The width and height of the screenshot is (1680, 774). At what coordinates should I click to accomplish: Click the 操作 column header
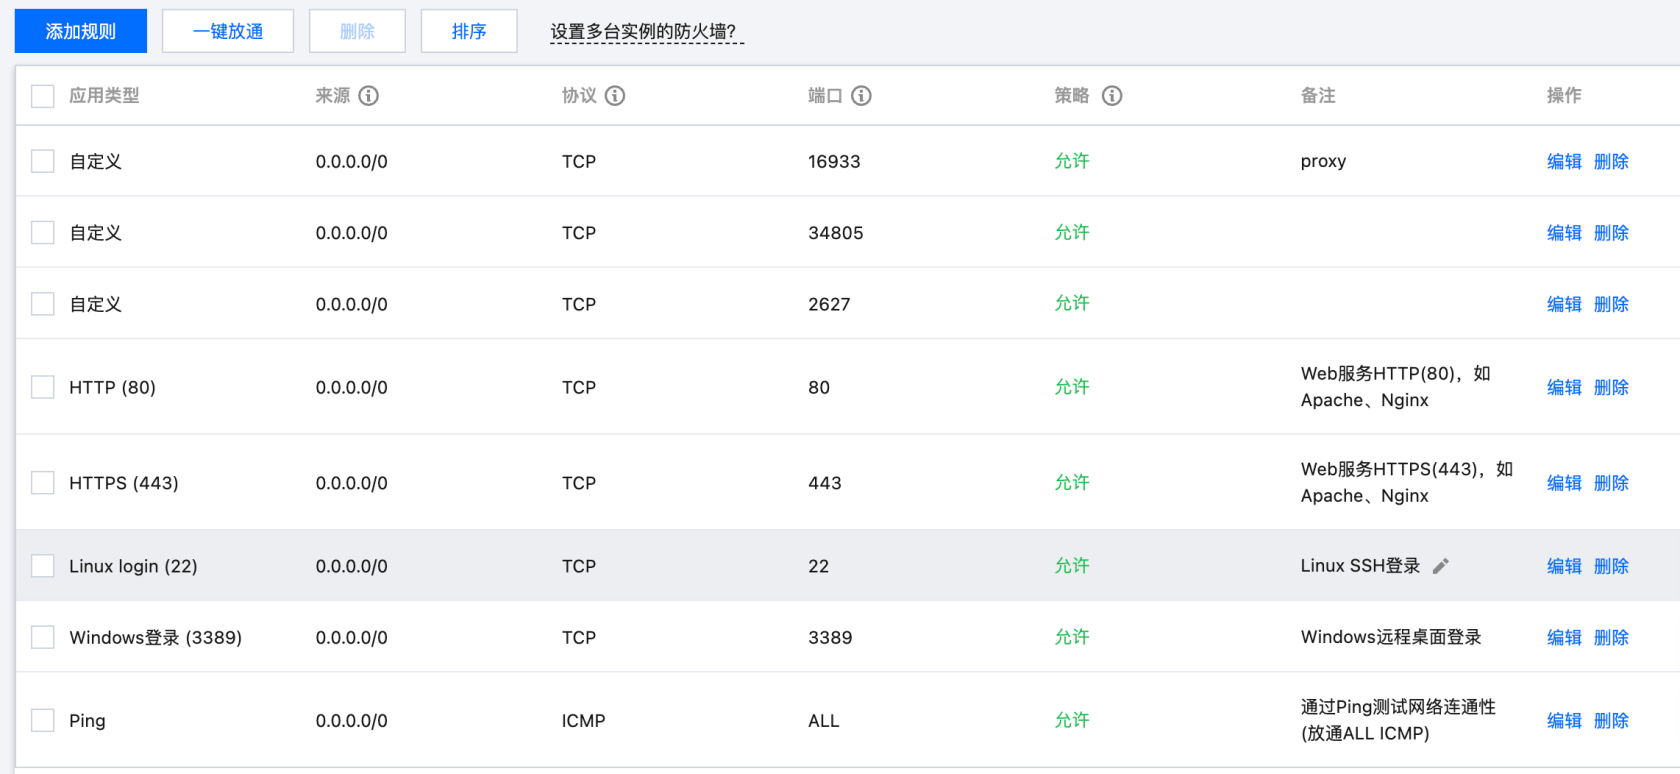pos(1564,96)
